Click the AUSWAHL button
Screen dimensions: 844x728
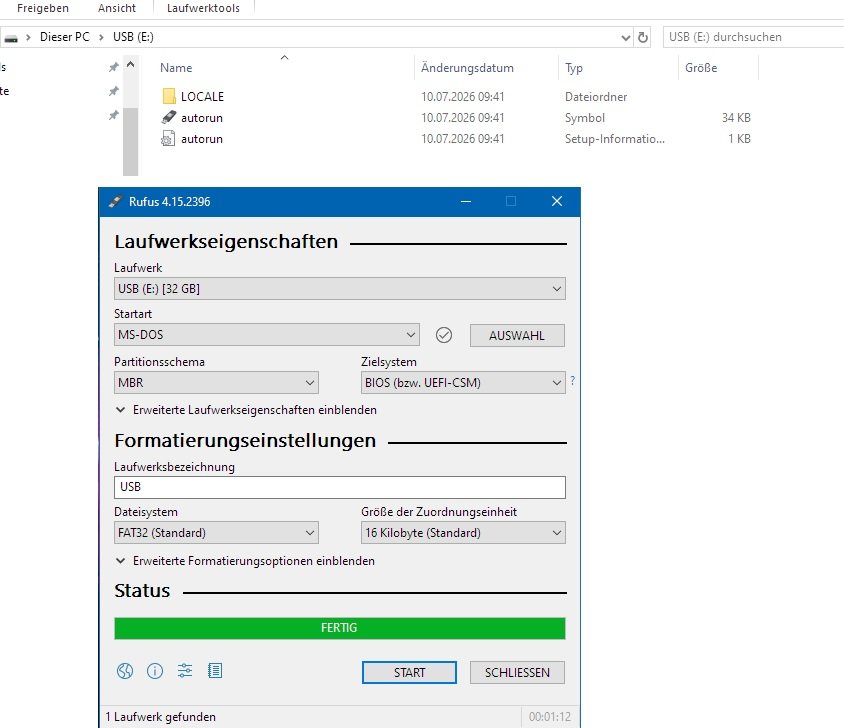click(517, 335)
